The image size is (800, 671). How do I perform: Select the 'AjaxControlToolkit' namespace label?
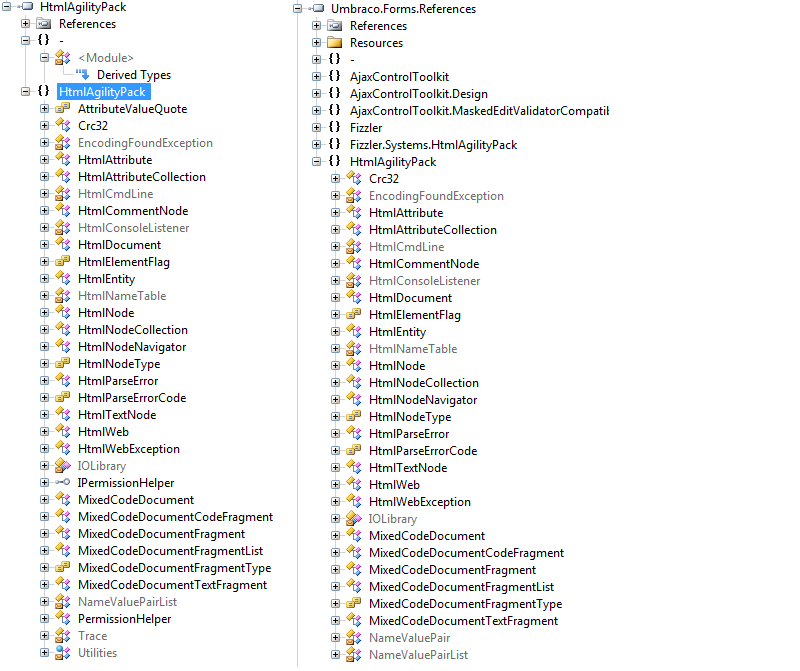tap(399, 77)
